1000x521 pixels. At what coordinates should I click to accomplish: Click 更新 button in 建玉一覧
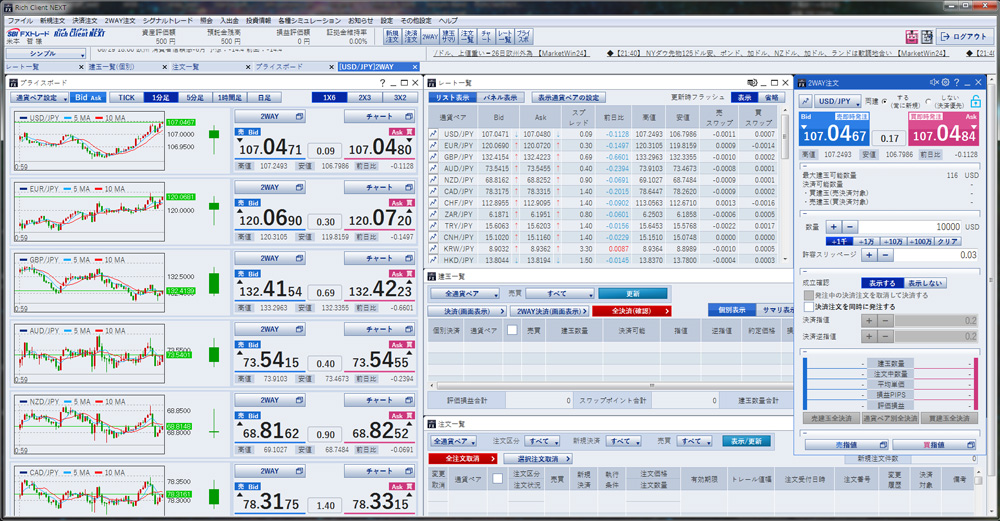[x=633, y=293]
